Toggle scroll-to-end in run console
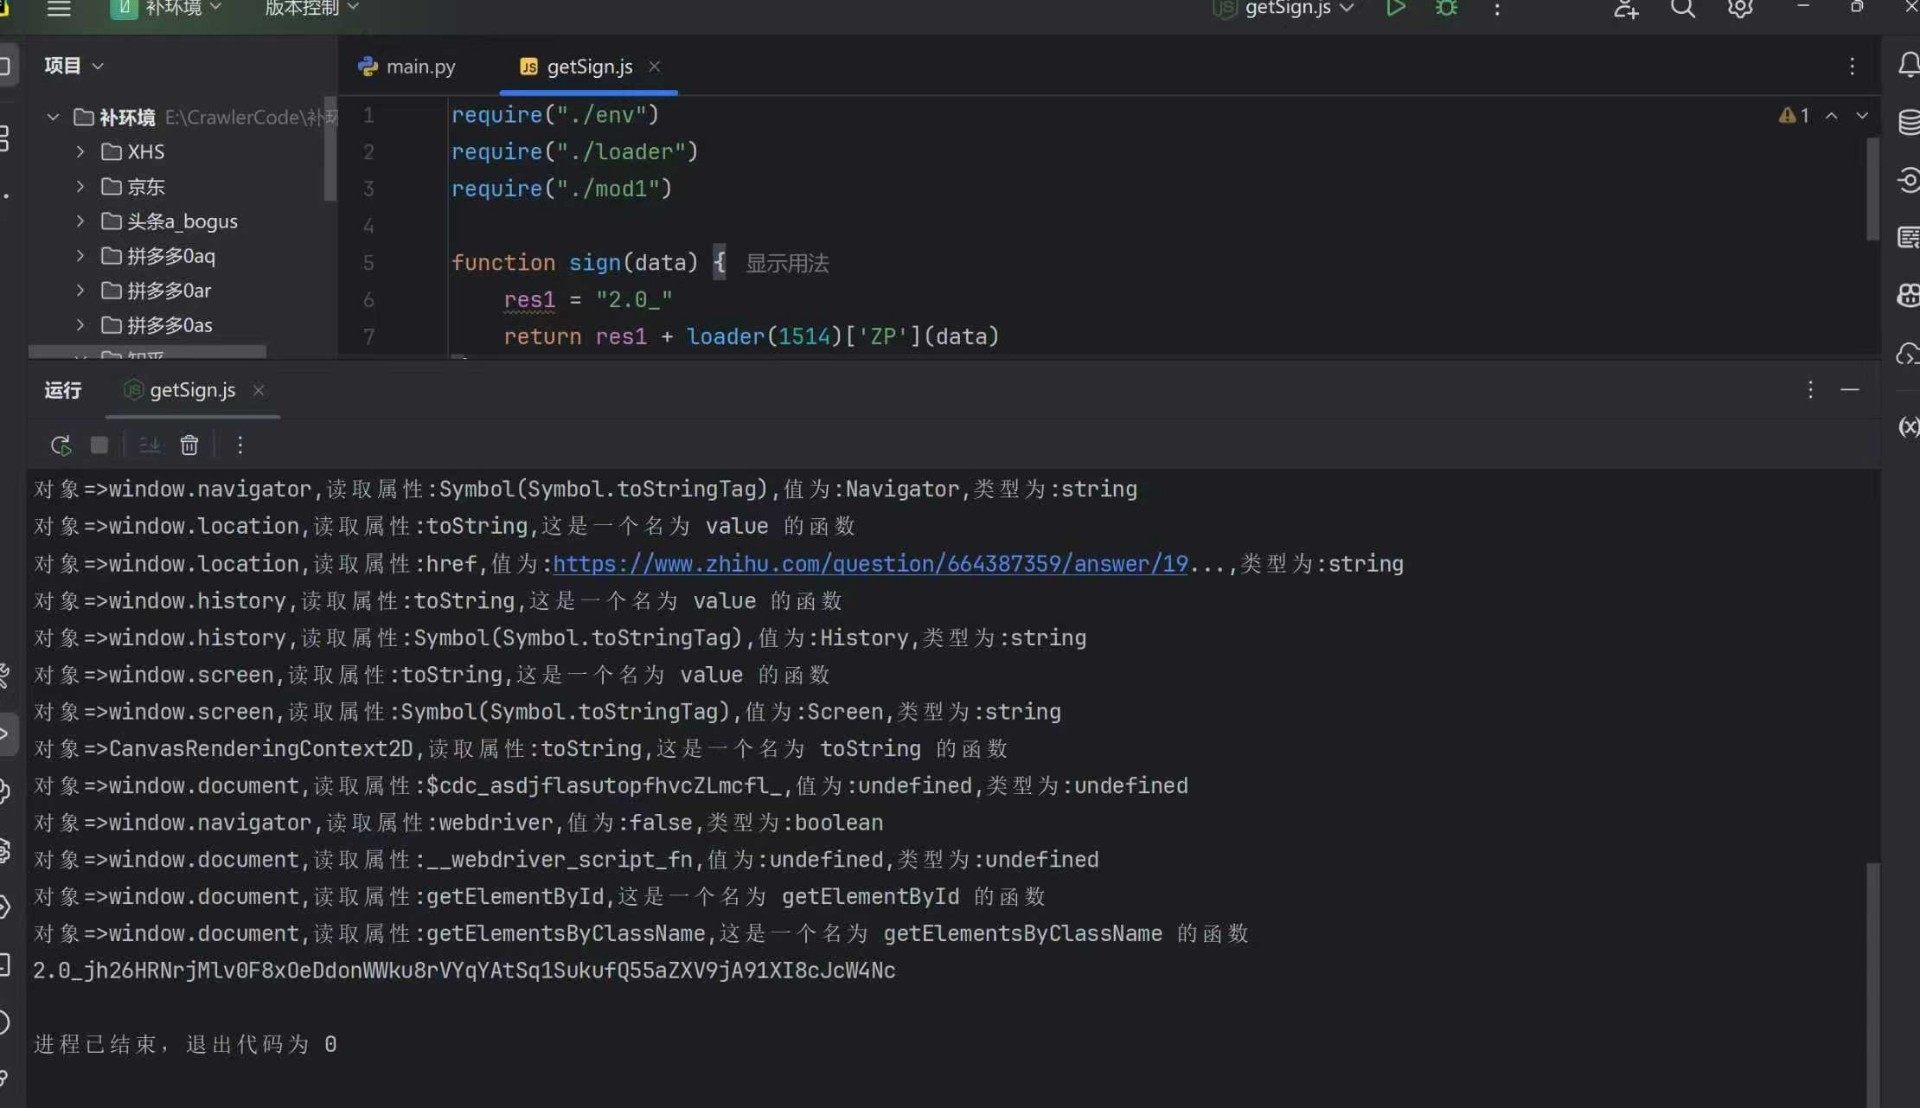 (149, 445)
